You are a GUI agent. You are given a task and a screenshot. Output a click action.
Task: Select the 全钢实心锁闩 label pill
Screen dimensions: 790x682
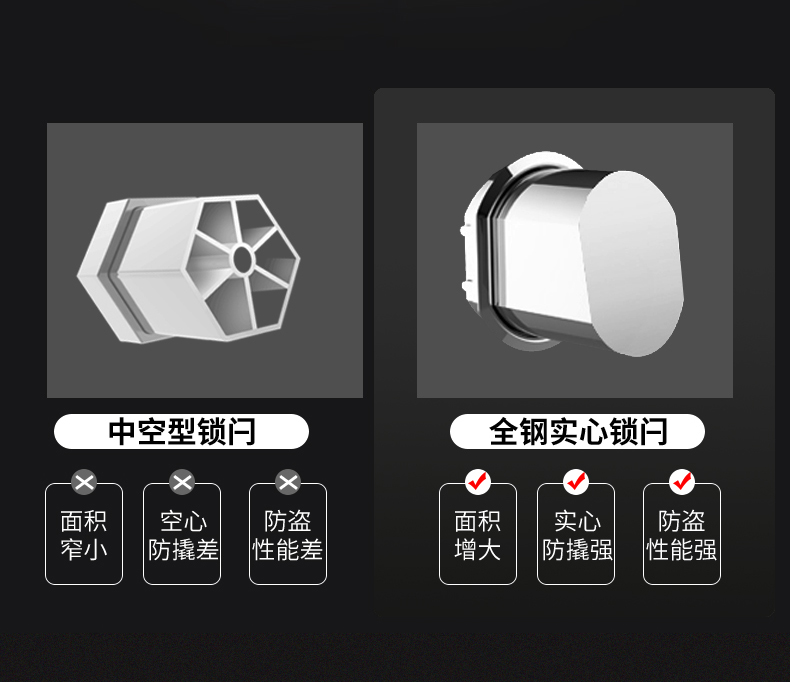pyautogui.click(x=577, y=432)
